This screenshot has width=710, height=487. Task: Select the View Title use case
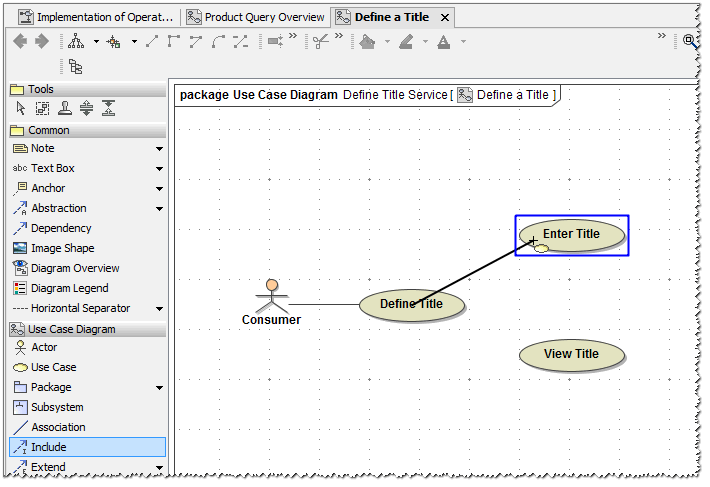572,354
